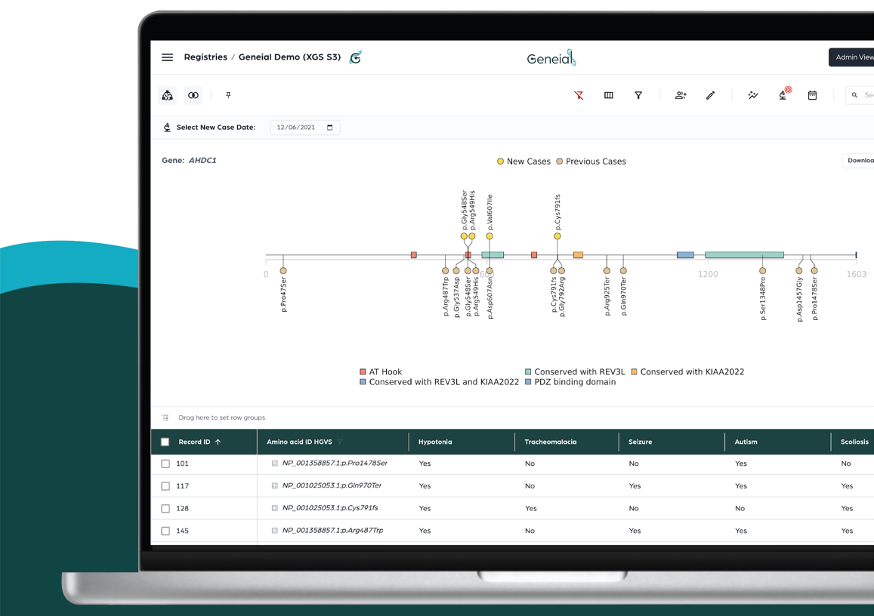Image resolution: width=874 pixels, height=616 pixels.
Task: Check the box for record 101
Action: click(165, 464)
